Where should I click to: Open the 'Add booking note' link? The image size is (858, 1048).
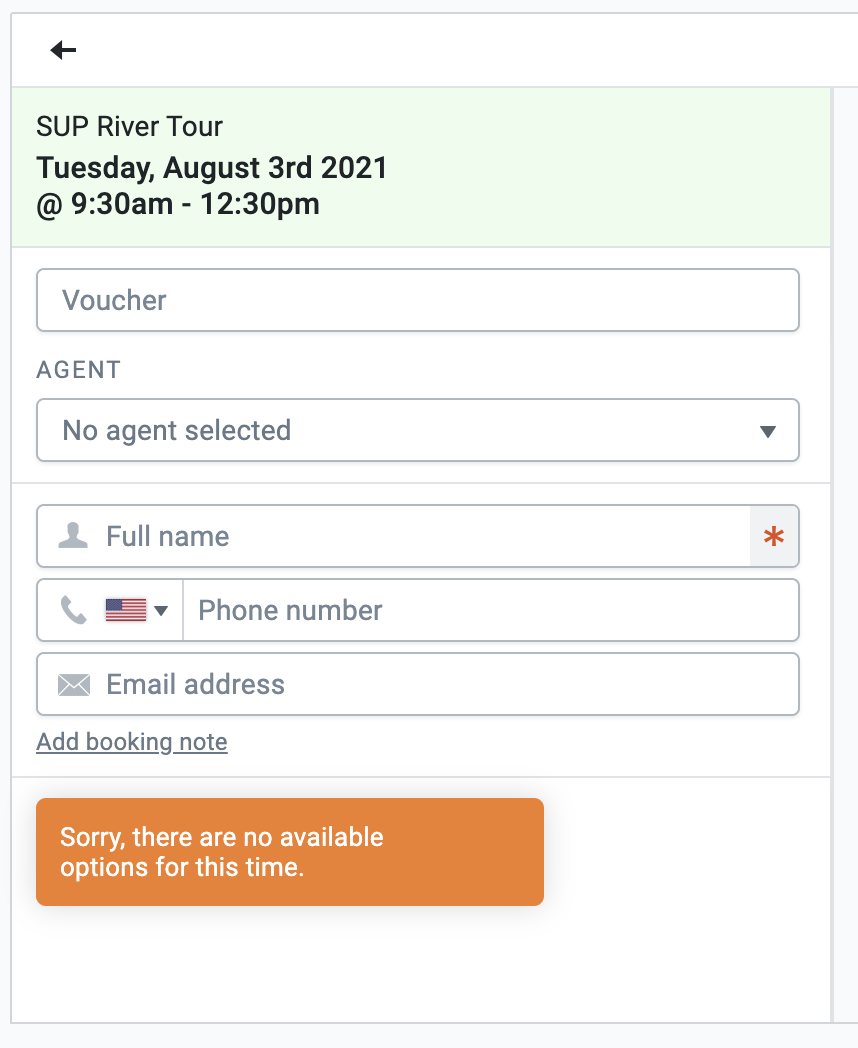tap(132, 742)
